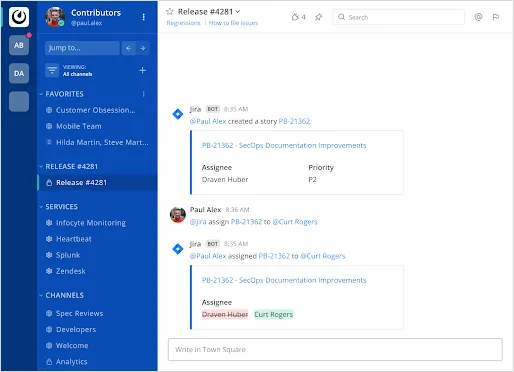Open the Contributors main menu (three dots)
Viewport: 514px width, 372px height.
coord(144,17)
